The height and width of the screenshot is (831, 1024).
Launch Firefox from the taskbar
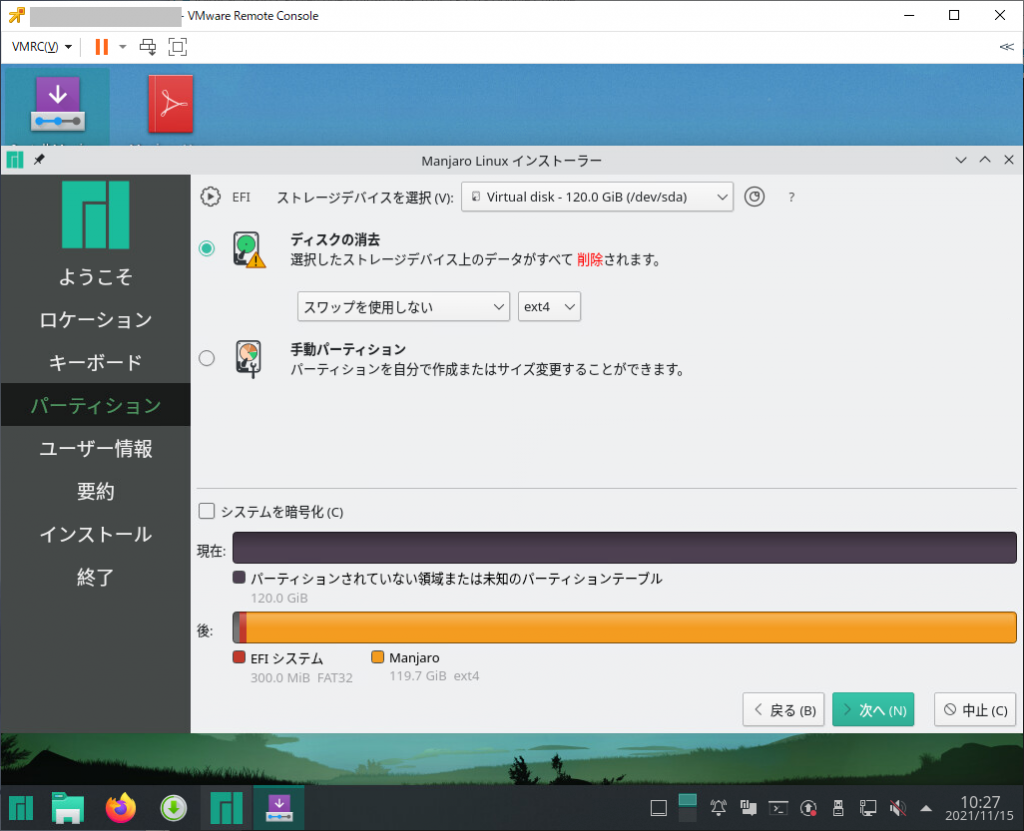[121, 808]
